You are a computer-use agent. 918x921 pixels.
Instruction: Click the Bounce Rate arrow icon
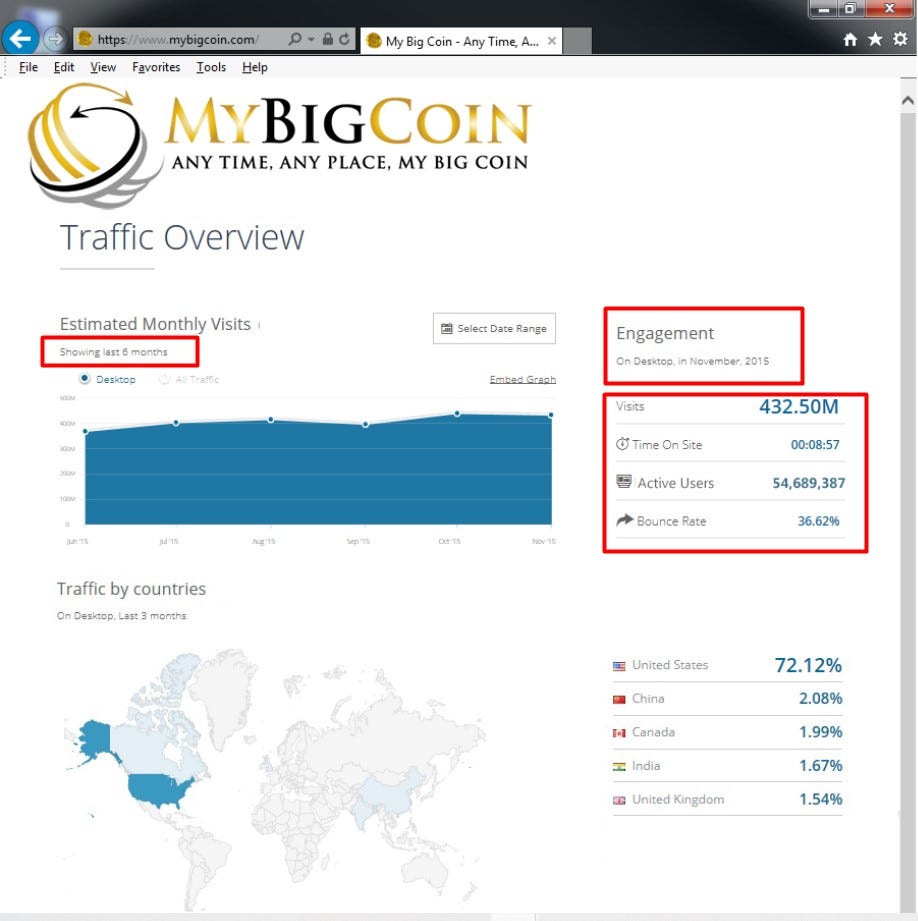(x=624, y=520)
